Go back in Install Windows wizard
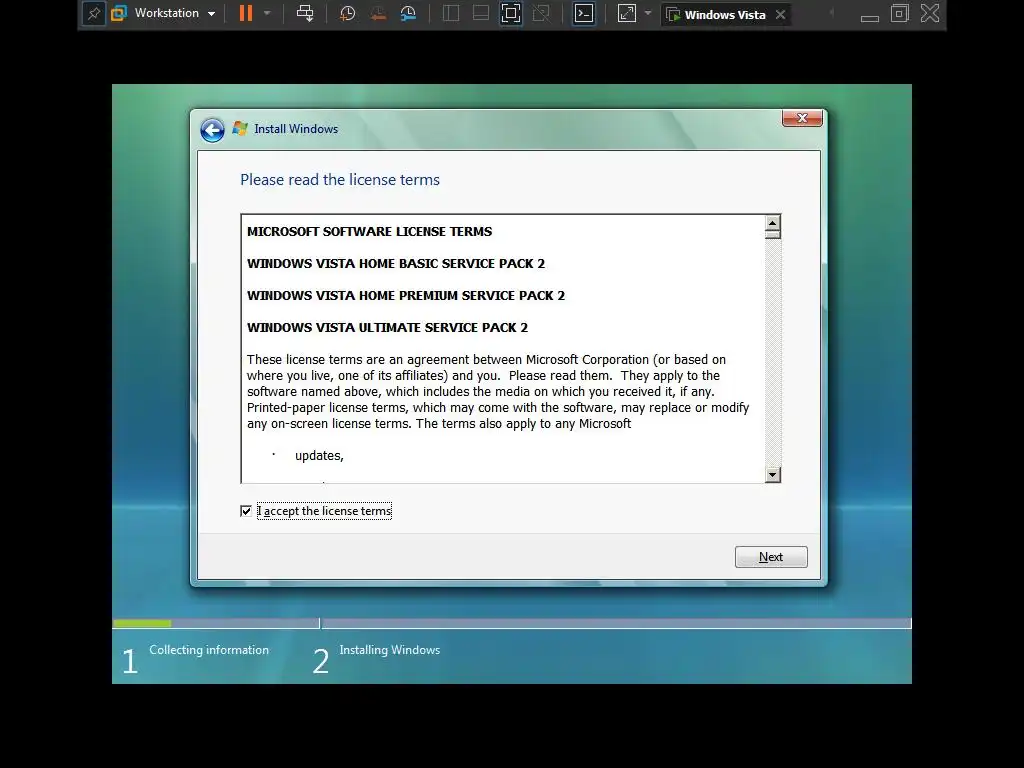1024x768 pixels. 212,130
